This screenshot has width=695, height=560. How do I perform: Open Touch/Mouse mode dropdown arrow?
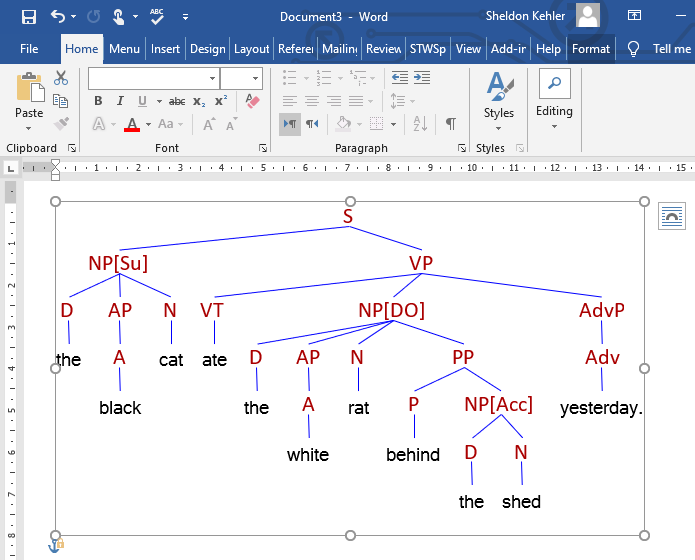coord(135,17)
